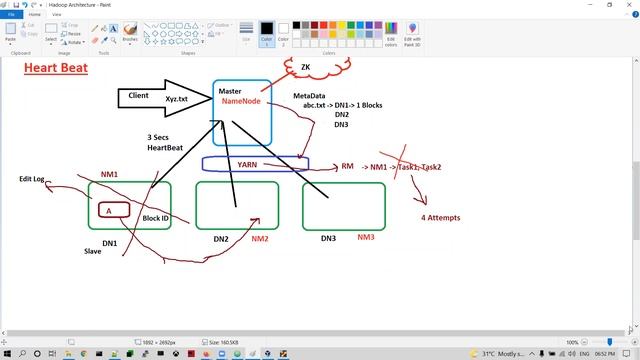Choose the purple color swatch

(378, 25)
